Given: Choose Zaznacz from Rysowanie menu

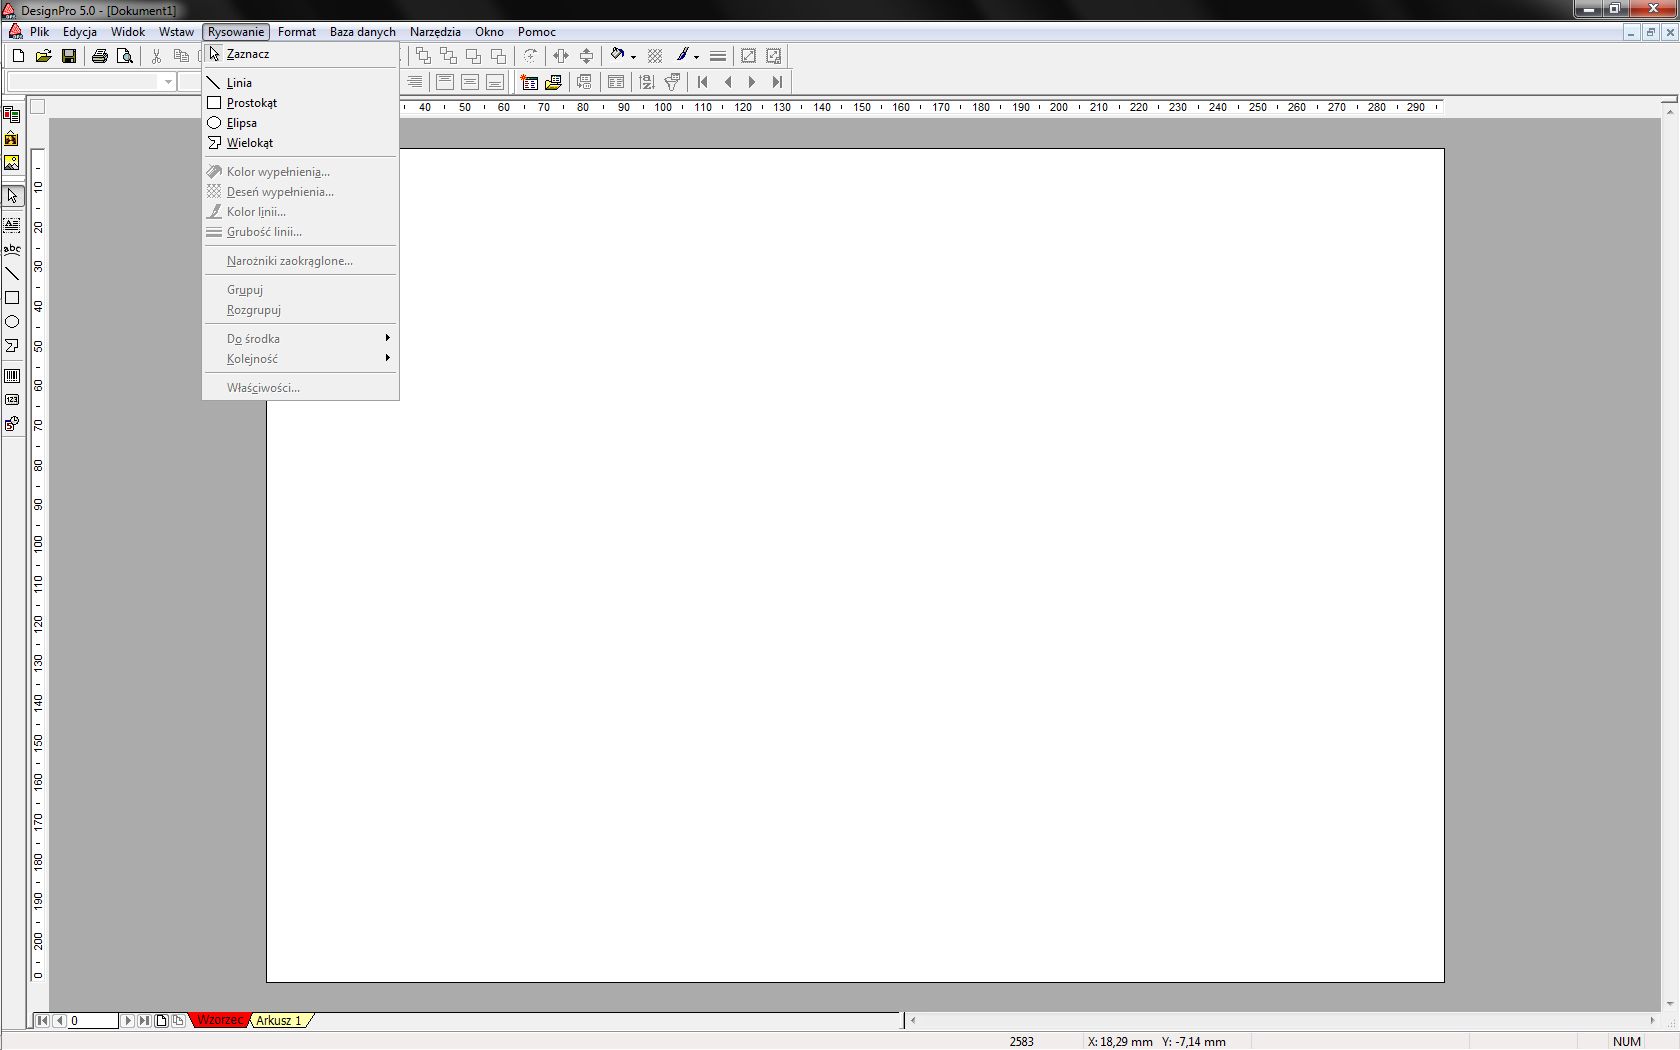Looking at the screenshot, I should tap(301, 54).
